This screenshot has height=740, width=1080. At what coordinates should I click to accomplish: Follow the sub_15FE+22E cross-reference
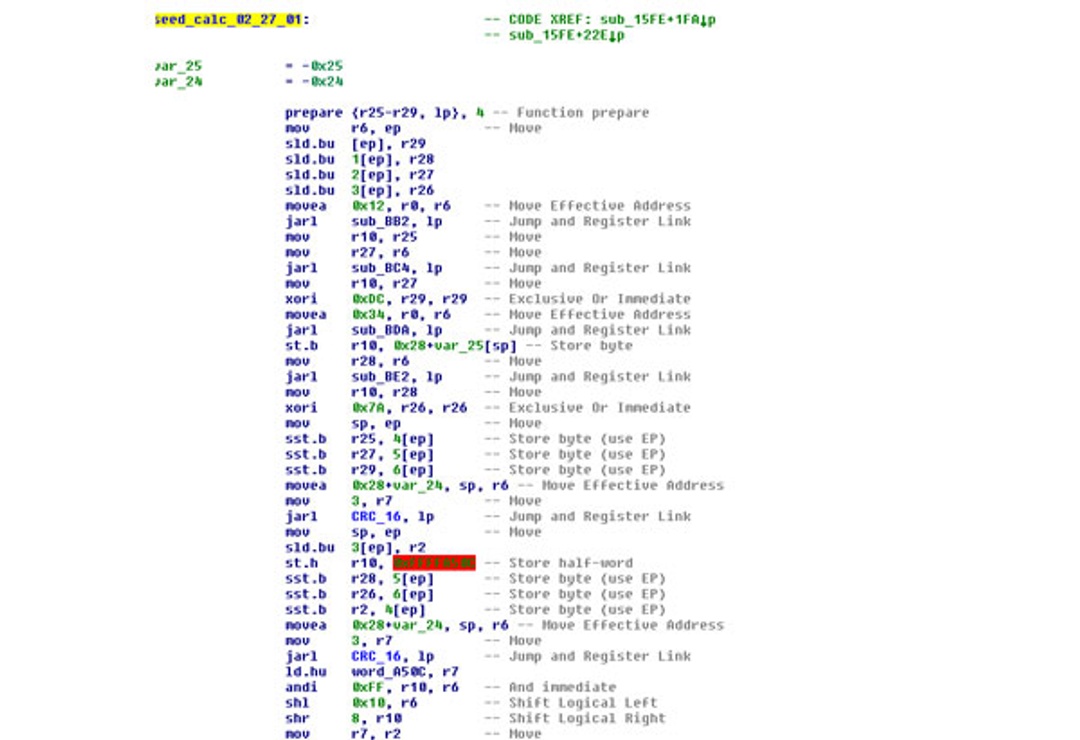pos(567,36)
